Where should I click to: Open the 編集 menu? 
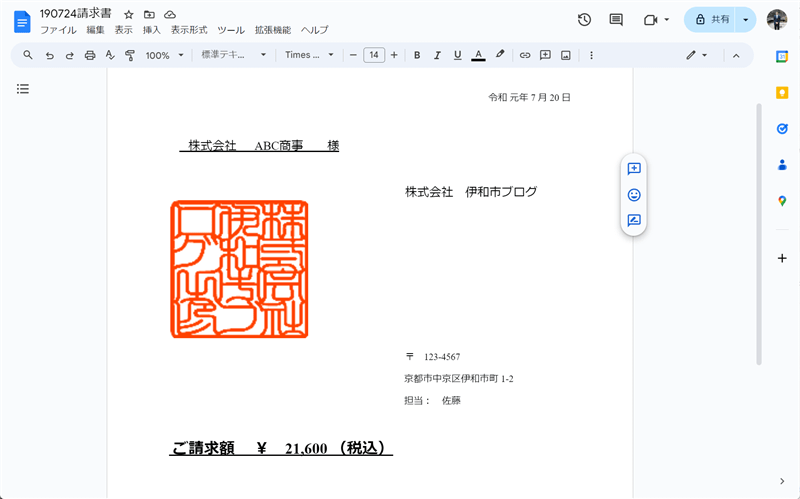(95, 30)
